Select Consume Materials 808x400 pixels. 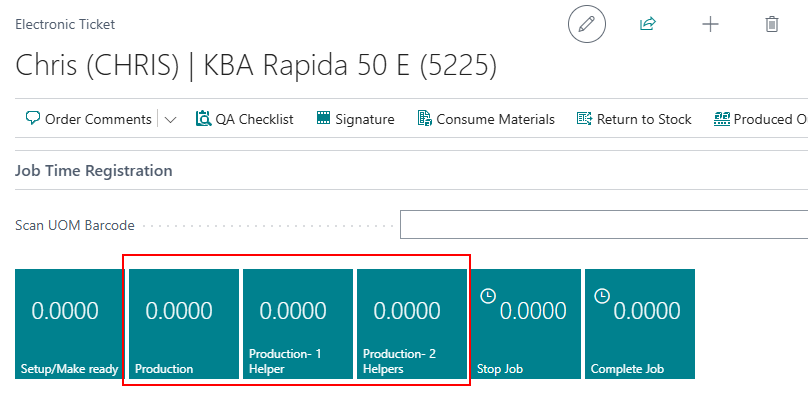tap(486, 119)
